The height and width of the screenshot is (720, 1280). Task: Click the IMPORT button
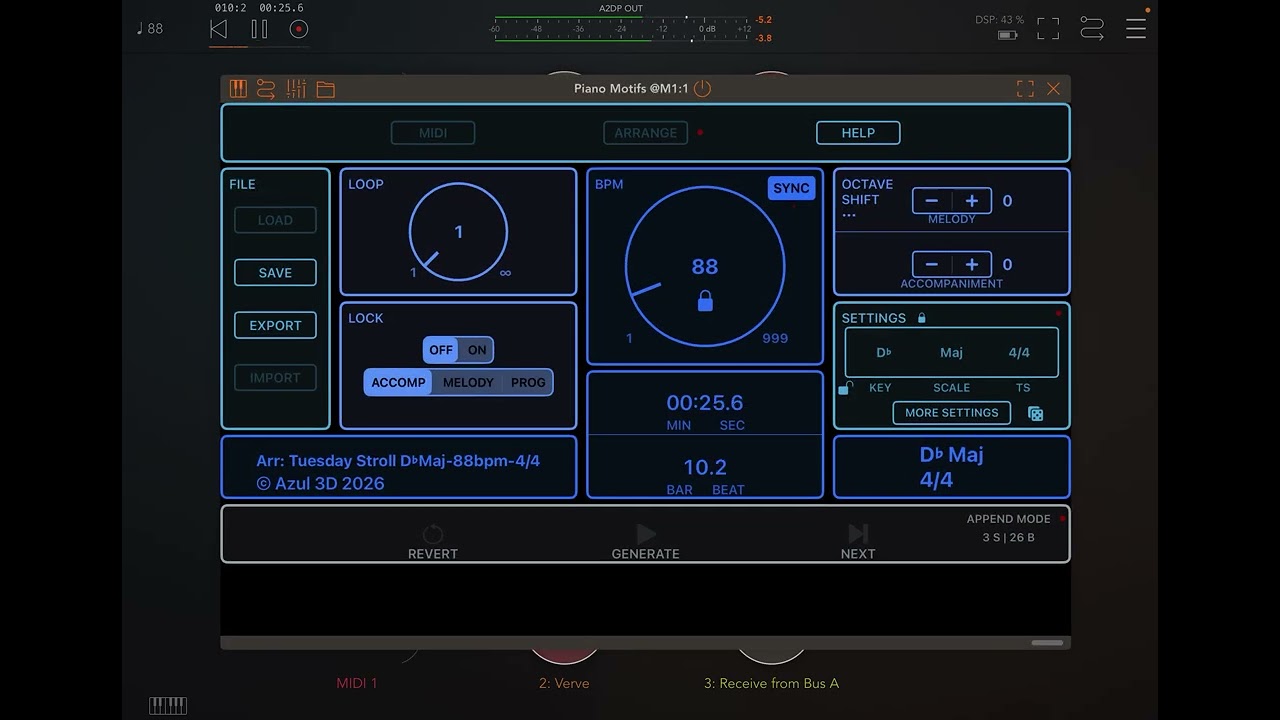(275, 378)
